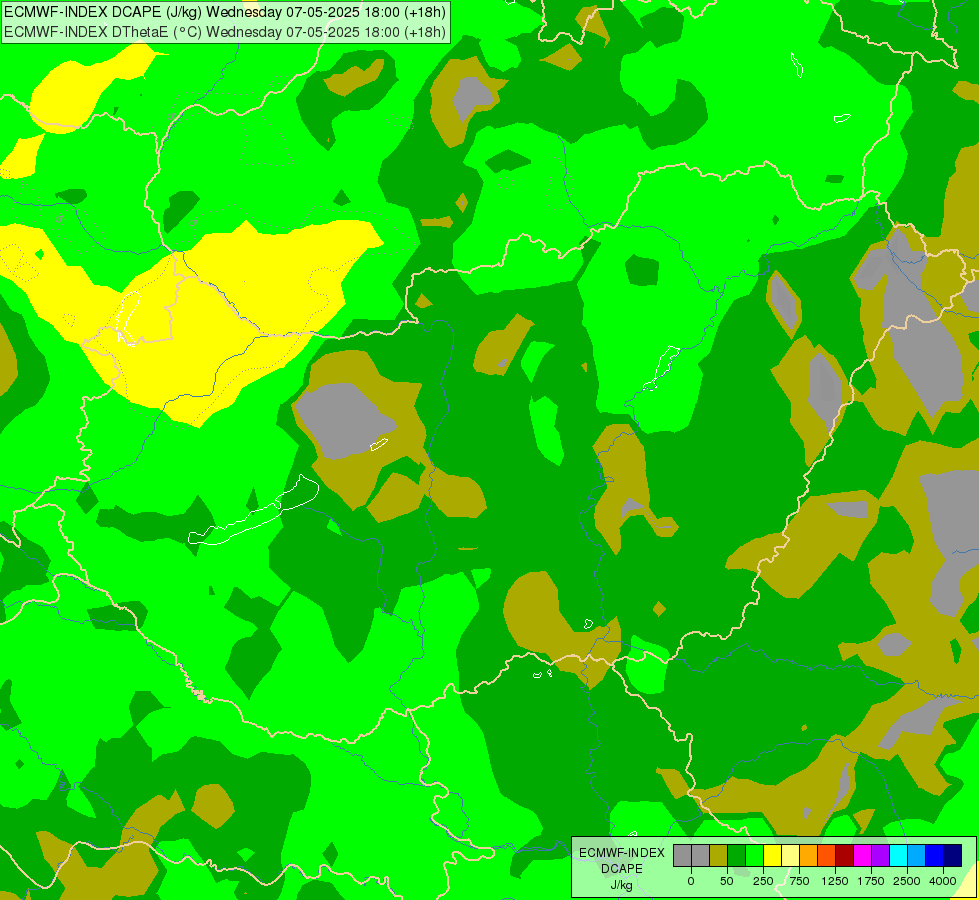Click the magenta legend swatch
This screenshot has height=900, width=979.
point(863,856)
